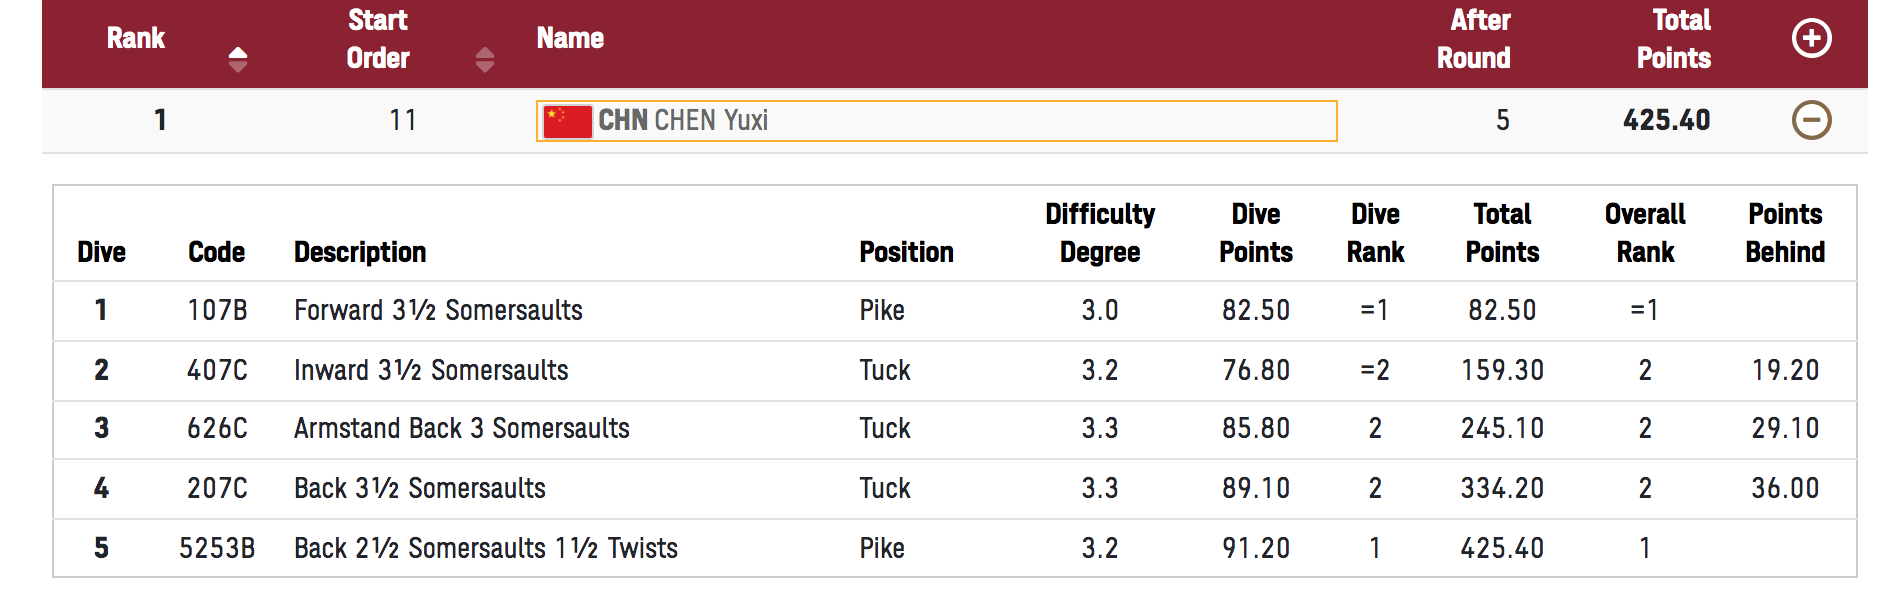This screenshot has height=608, width=1898.
Task: Click the Start Order column header
Action: (x=378, y=39)
